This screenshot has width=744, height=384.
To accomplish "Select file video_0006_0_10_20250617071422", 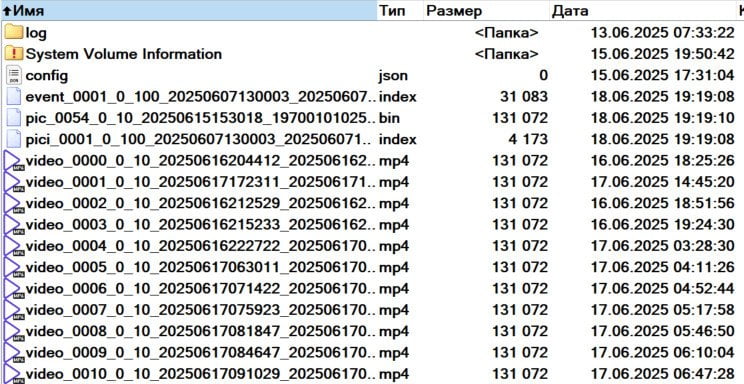I will [201, 289].
